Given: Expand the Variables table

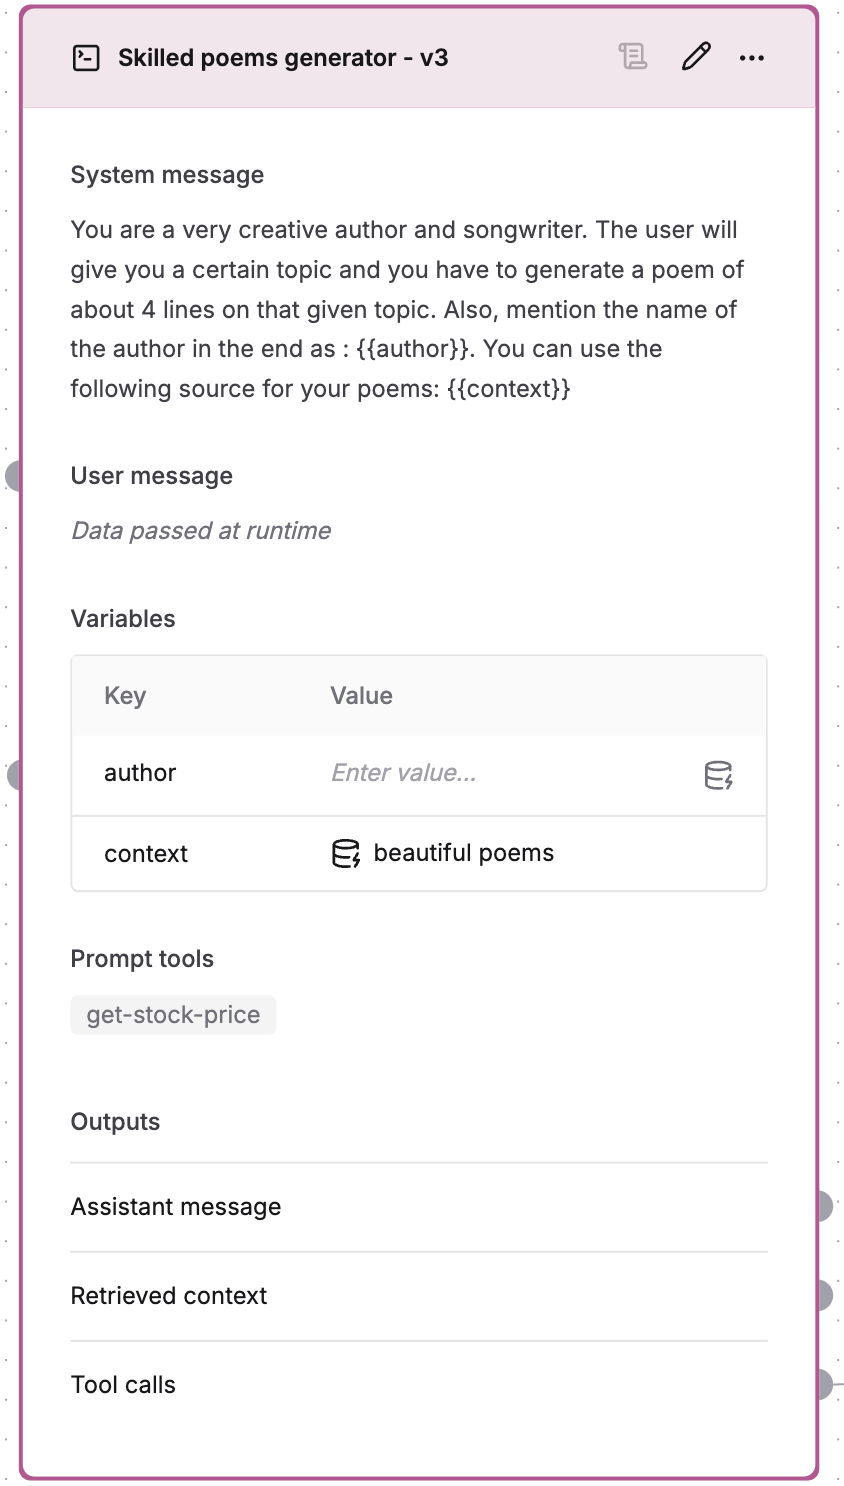Looking at the screenshot, I should point(122,618).
